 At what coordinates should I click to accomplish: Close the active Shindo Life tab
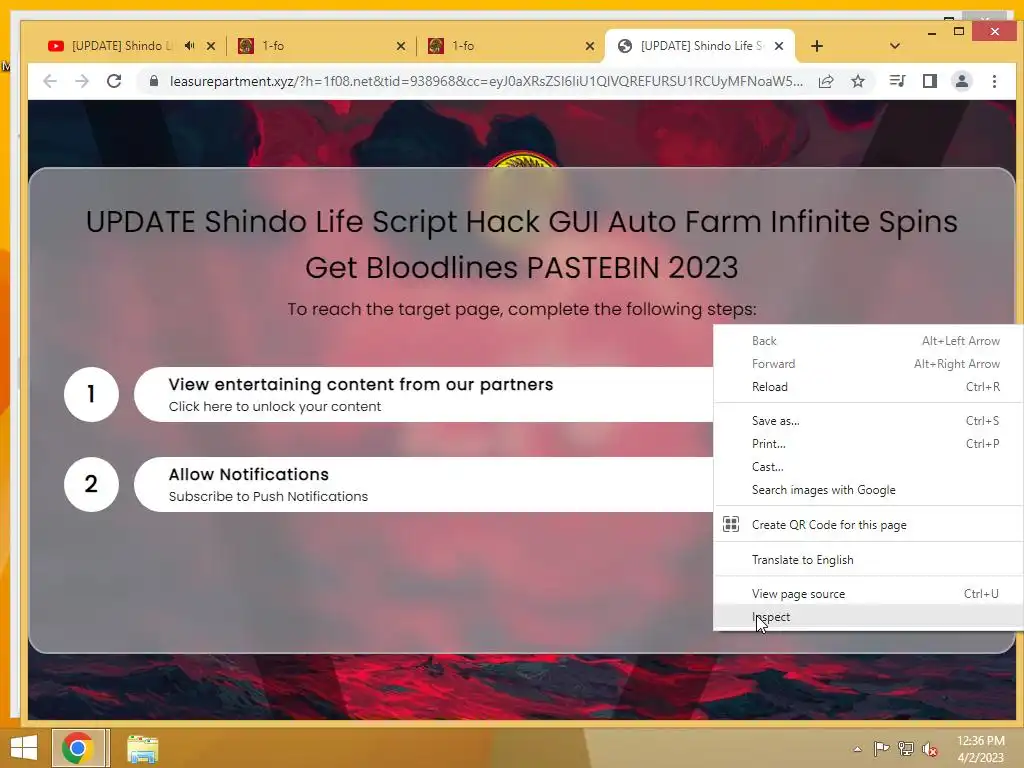(x=778, y=46)
